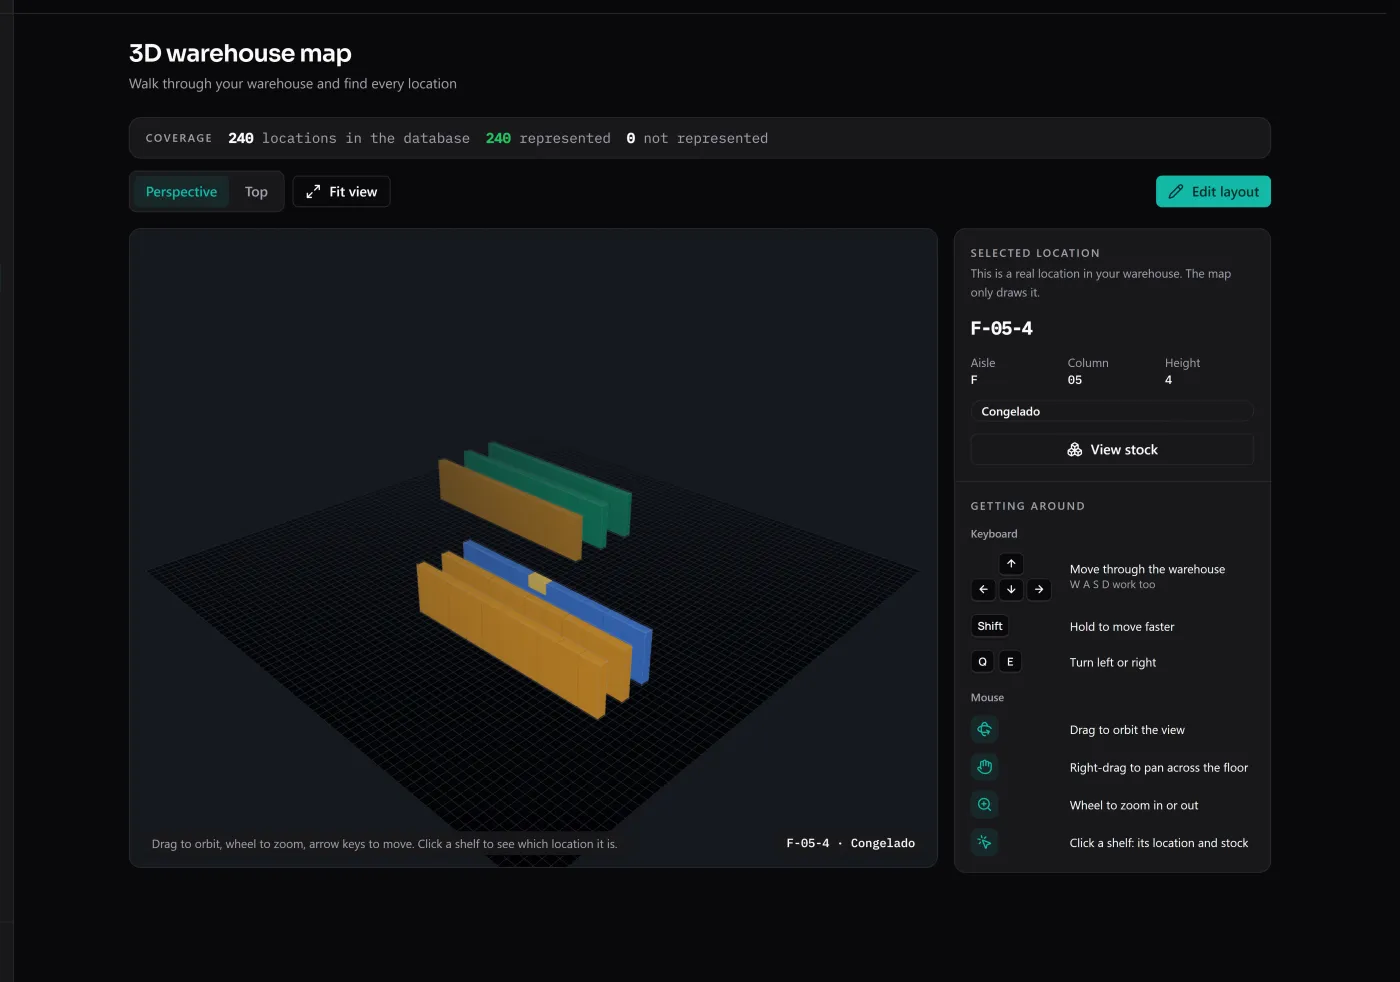Click the Fit view button
Image resolution: width=1400 pixels, height=982 pixels.
[341, 192]
